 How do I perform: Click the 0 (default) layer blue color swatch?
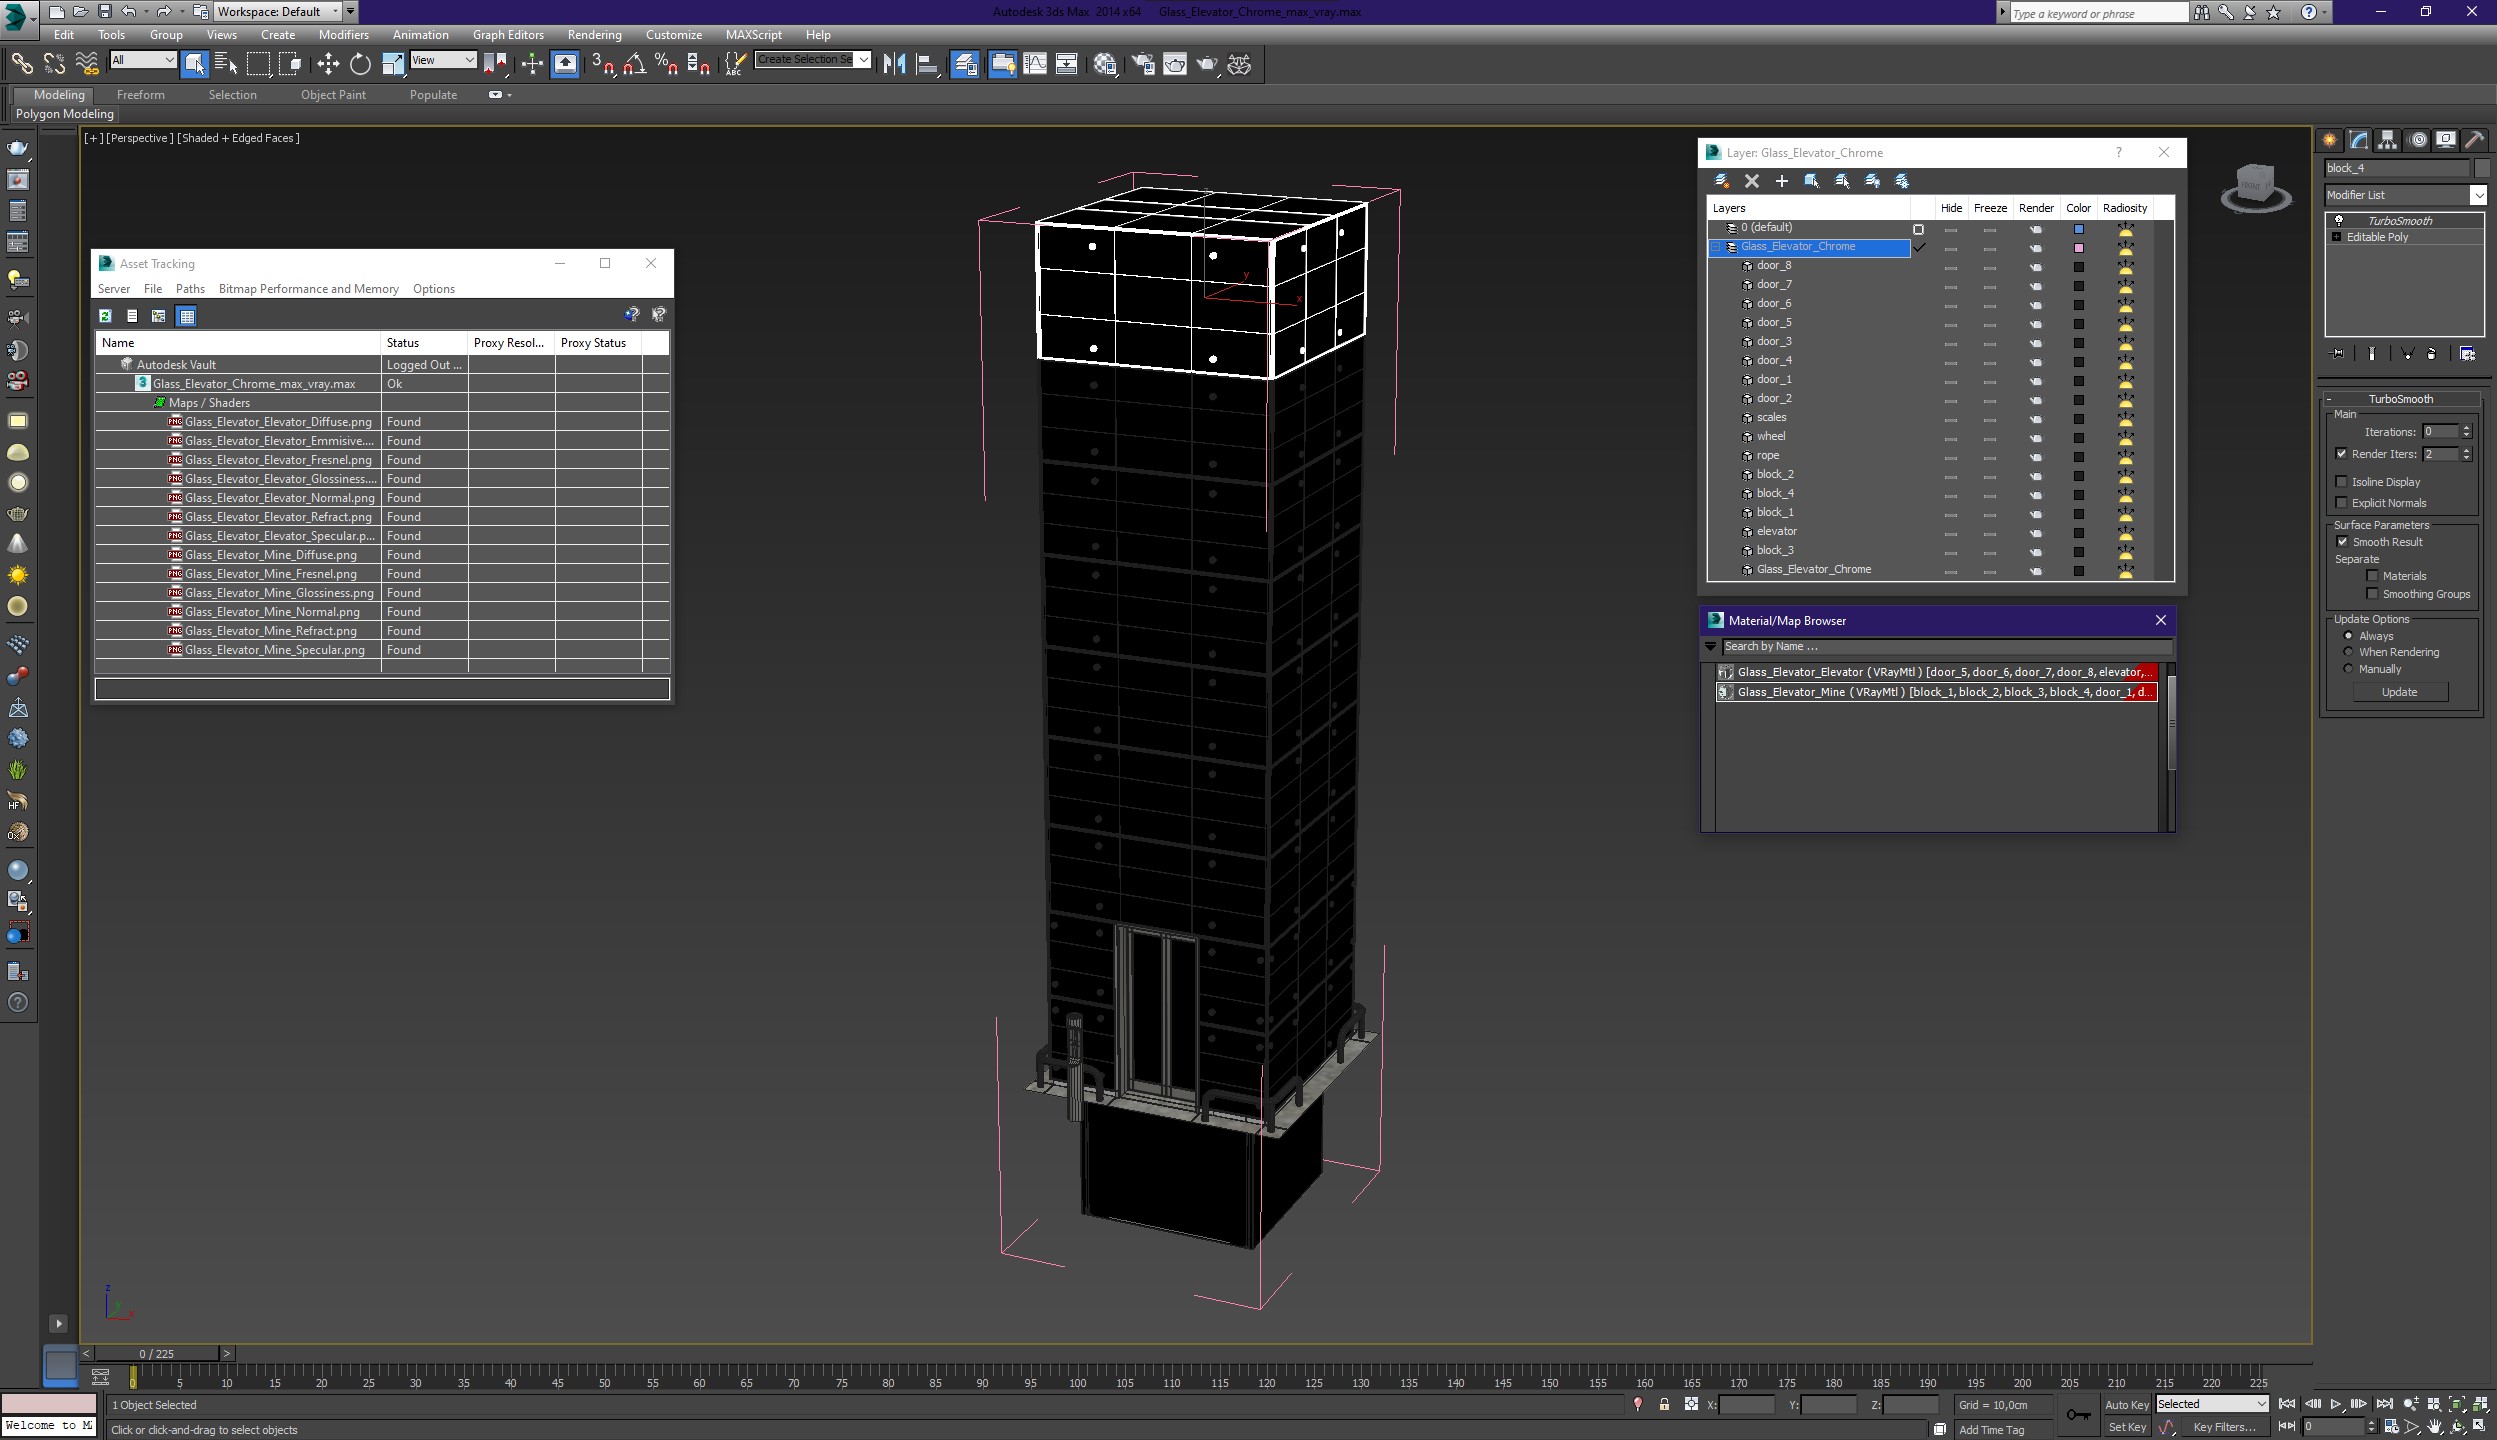click(x=2079, y=229)
